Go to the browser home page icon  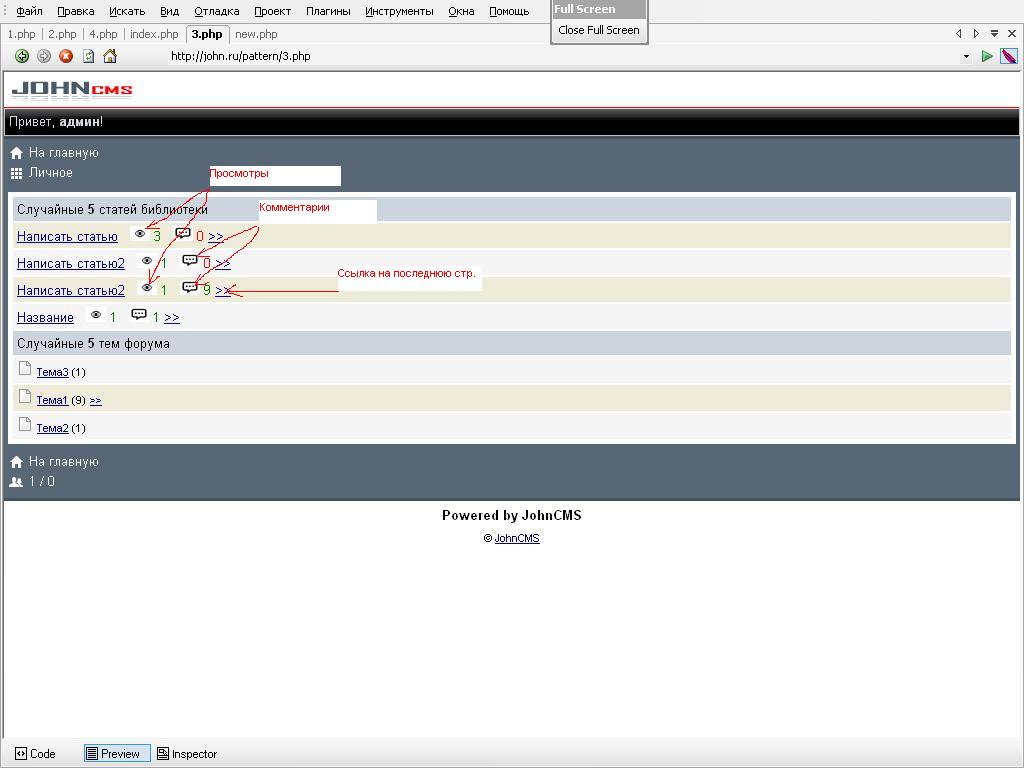tap(110, 56)
